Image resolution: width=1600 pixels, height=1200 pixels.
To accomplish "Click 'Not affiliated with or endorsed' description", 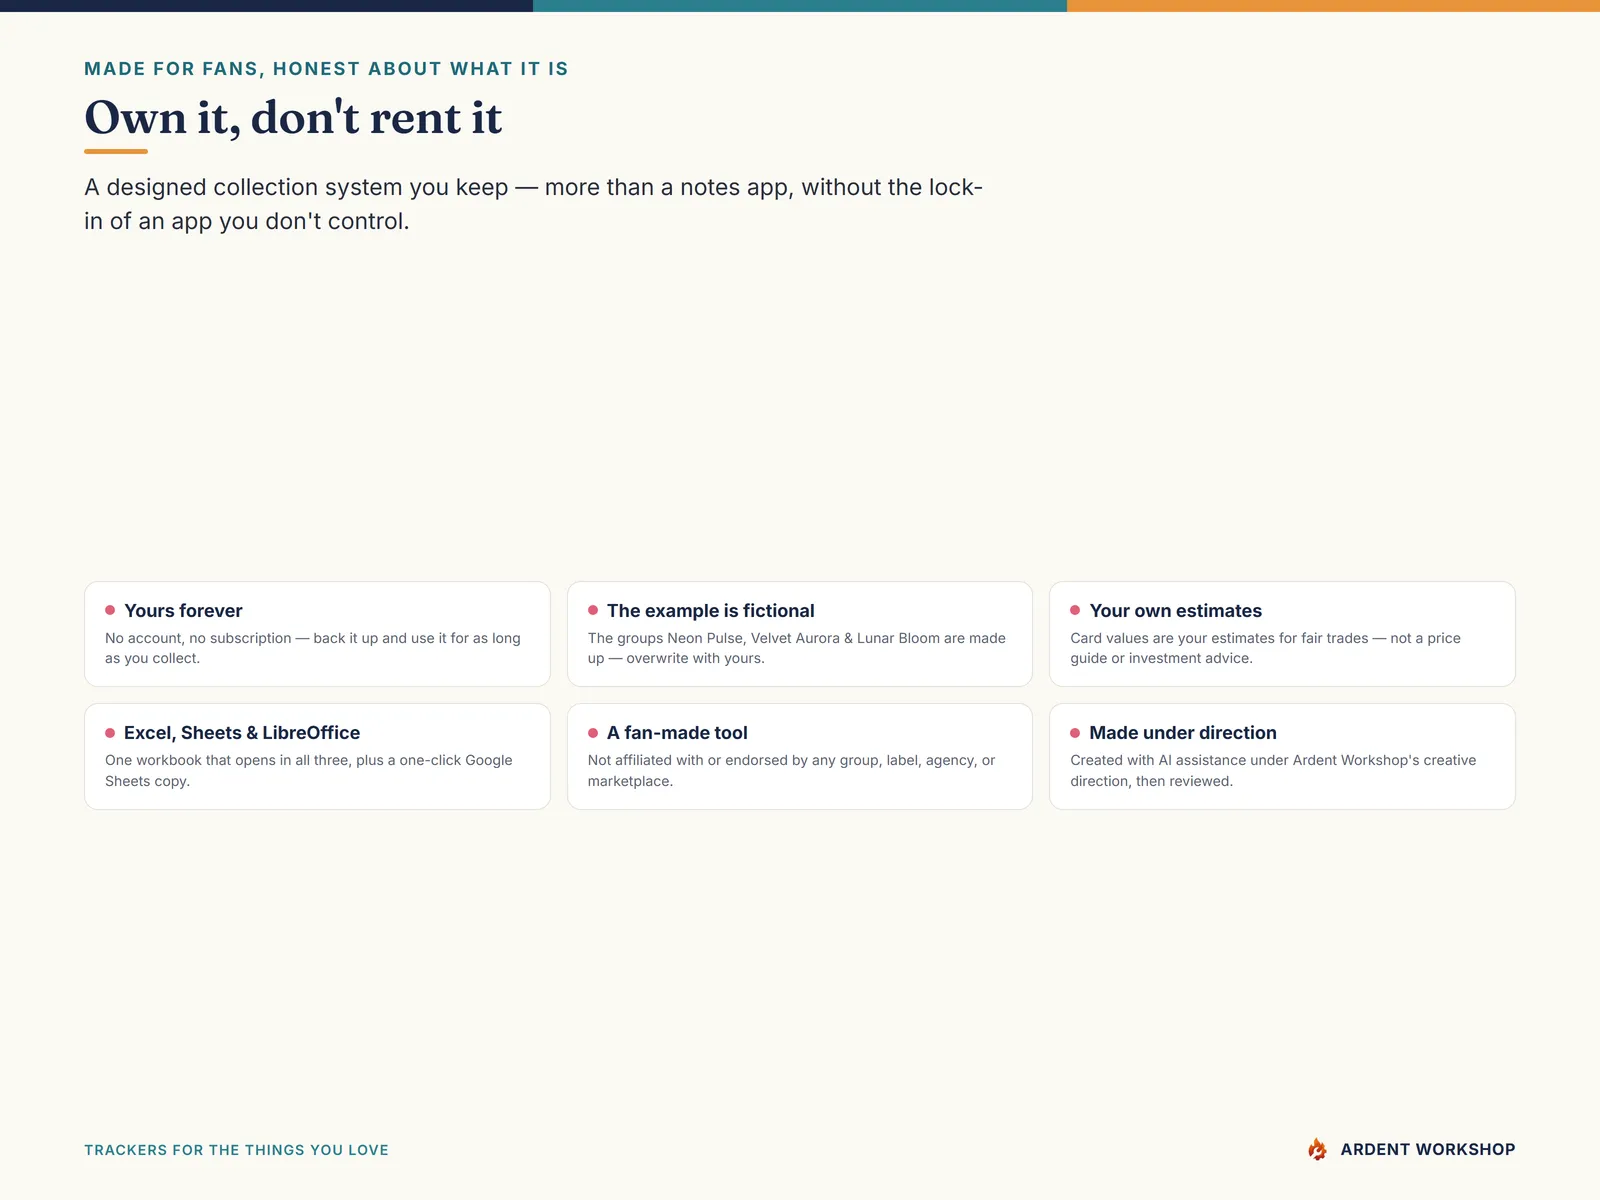I will [791, 771].
